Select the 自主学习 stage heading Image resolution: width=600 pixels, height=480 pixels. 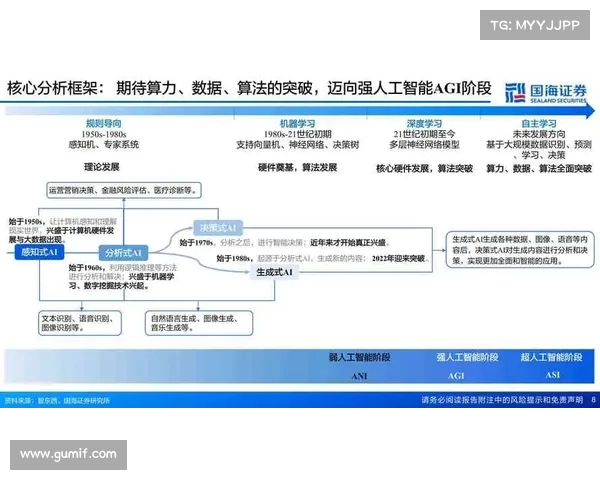(x=538, y=124)
